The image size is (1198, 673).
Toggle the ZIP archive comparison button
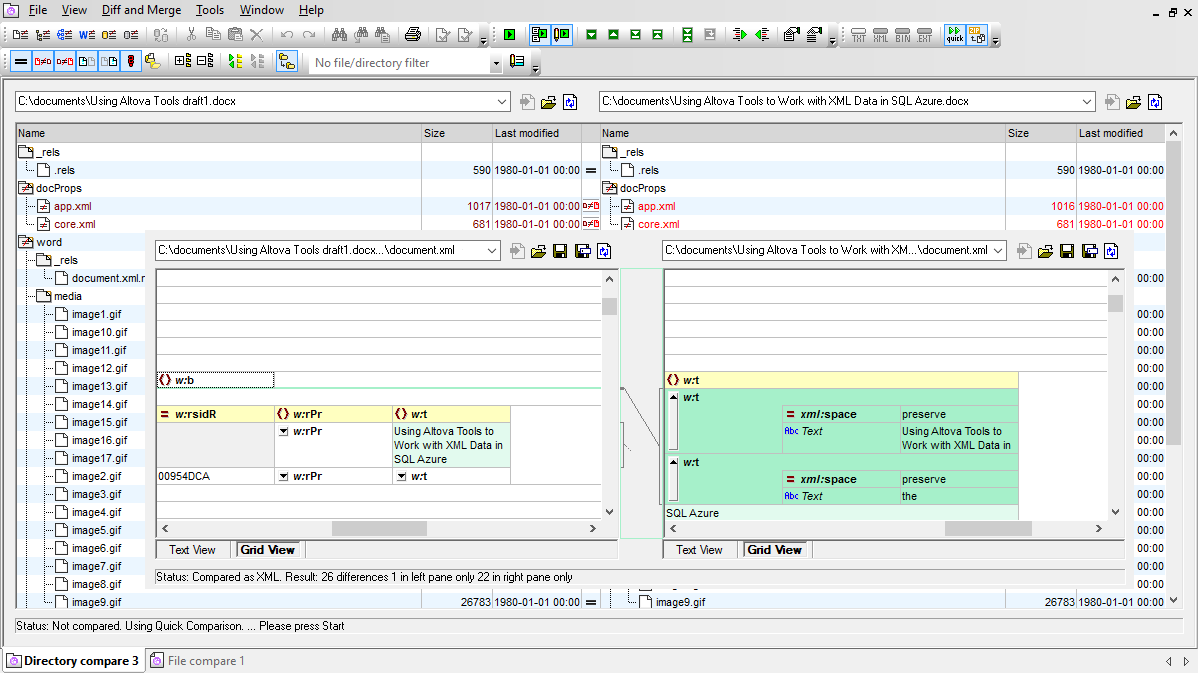coord(977,35)
